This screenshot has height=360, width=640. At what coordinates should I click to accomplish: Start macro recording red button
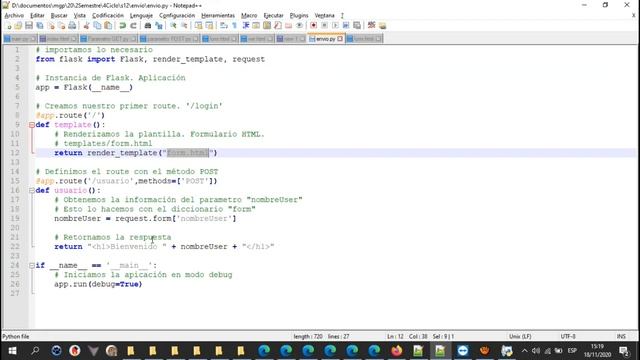(x=313, y=26)
